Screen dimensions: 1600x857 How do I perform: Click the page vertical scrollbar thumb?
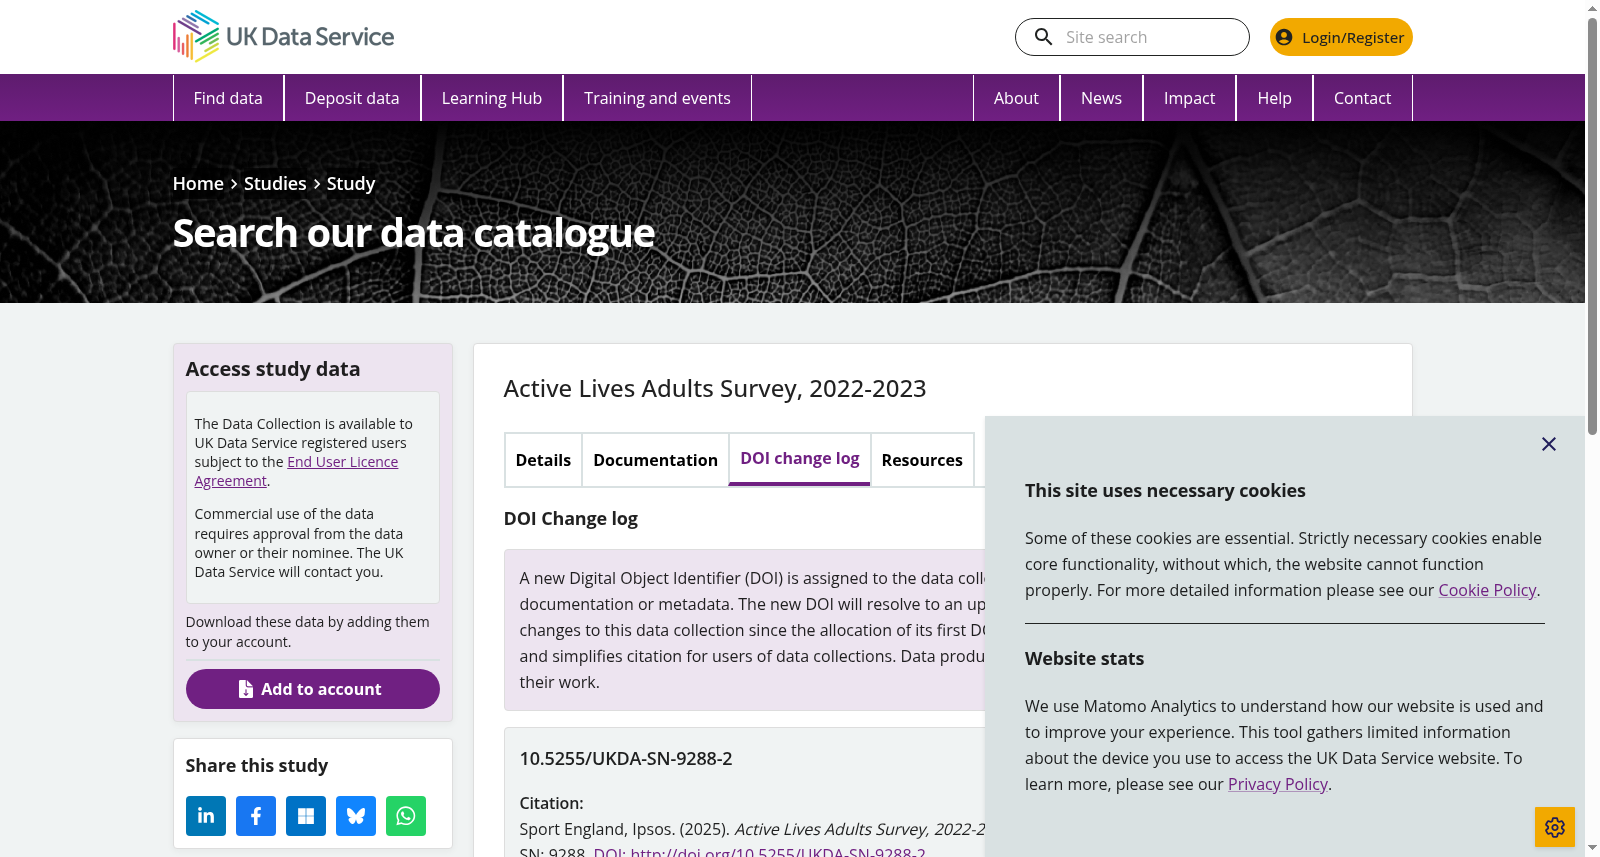coord(1592,225)
